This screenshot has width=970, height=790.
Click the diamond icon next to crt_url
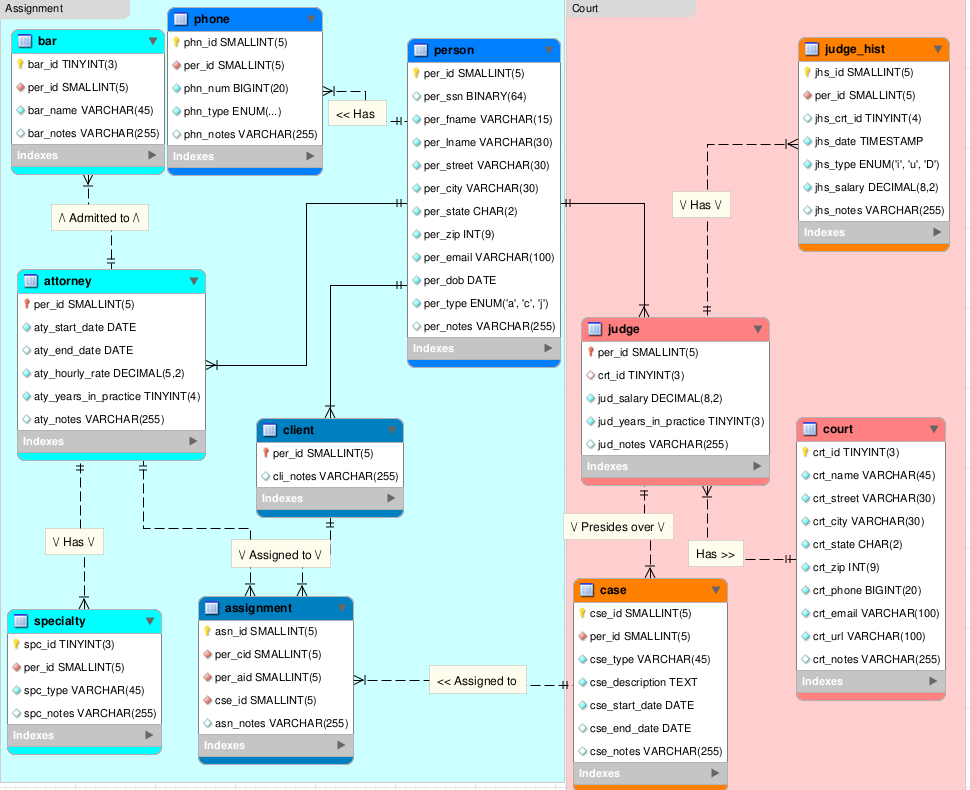point(806,637)
